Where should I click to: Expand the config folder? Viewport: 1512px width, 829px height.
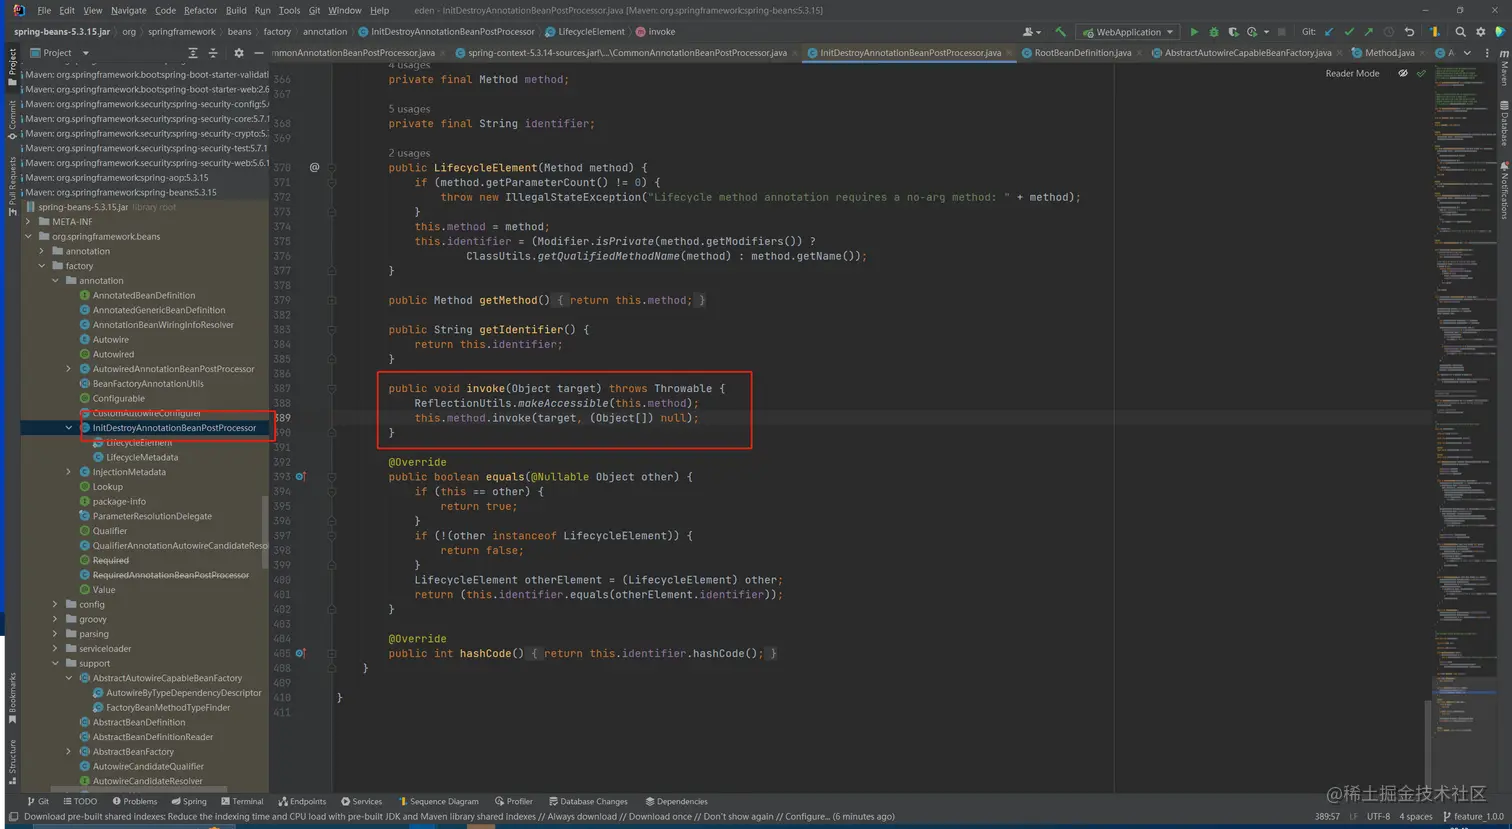click(55, 605)
